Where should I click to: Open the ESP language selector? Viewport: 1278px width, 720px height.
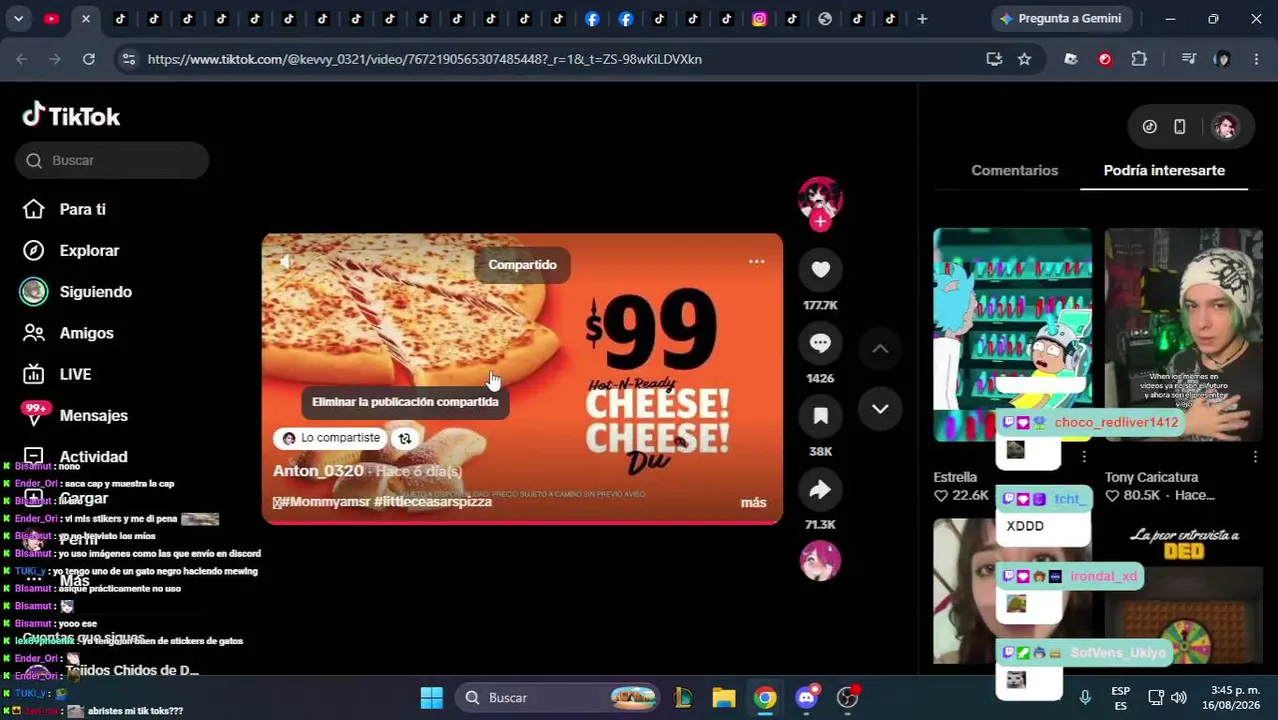click(1121, 698)
